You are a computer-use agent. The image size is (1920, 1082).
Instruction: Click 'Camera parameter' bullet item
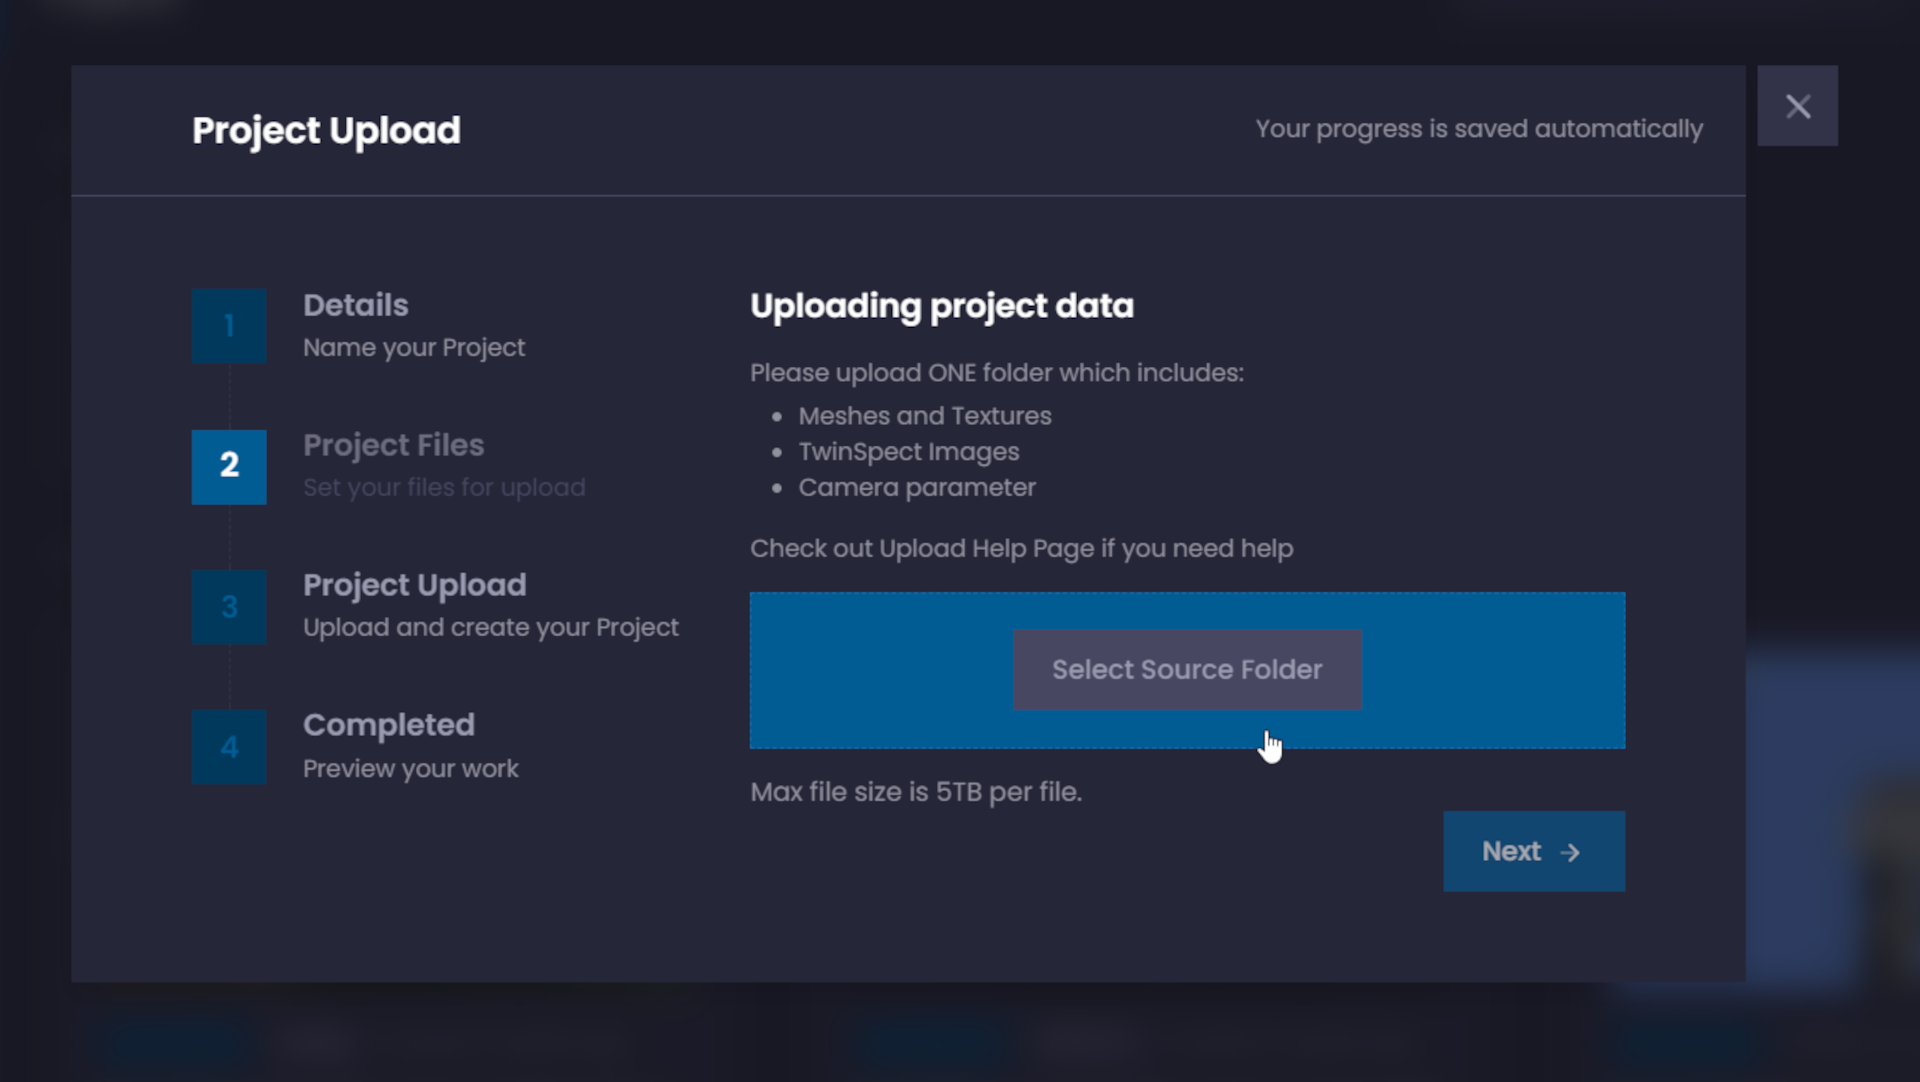[x=916, y=488]
